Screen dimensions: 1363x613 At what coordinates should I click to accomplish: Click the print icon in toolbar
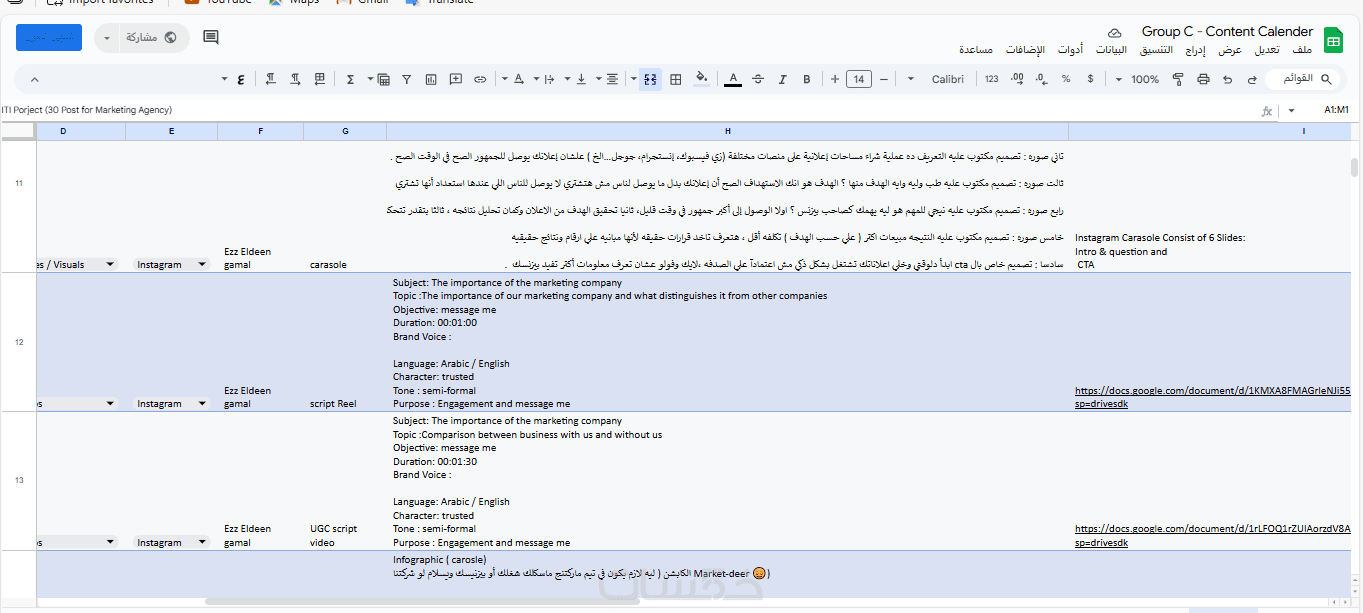click(1203, 79)
